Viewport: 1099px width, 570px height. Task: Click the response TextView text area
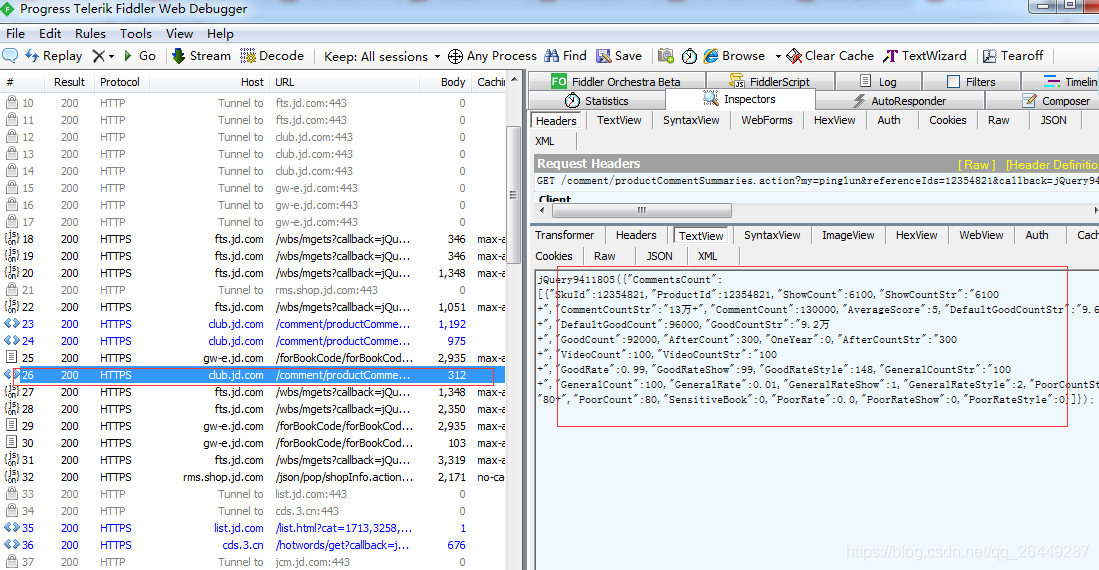[x=817, y=419]
